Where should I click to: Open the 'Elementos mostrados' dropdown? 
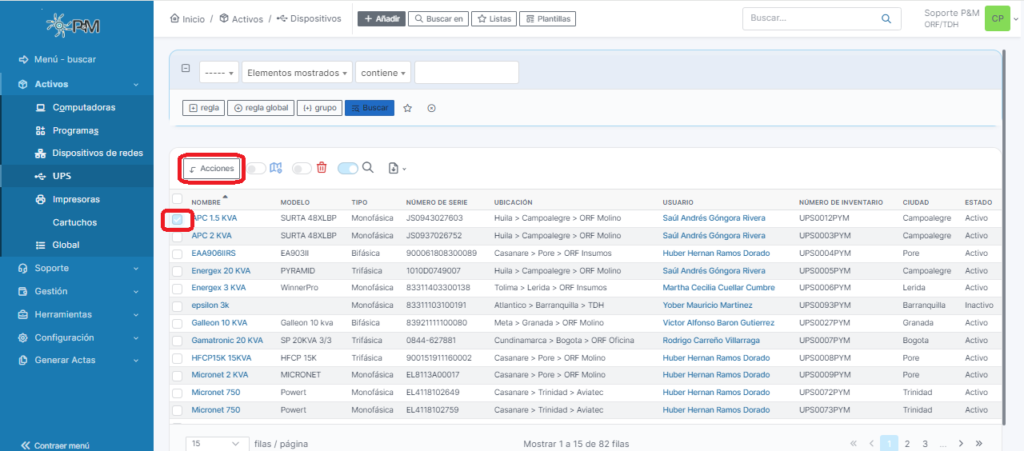297,73
